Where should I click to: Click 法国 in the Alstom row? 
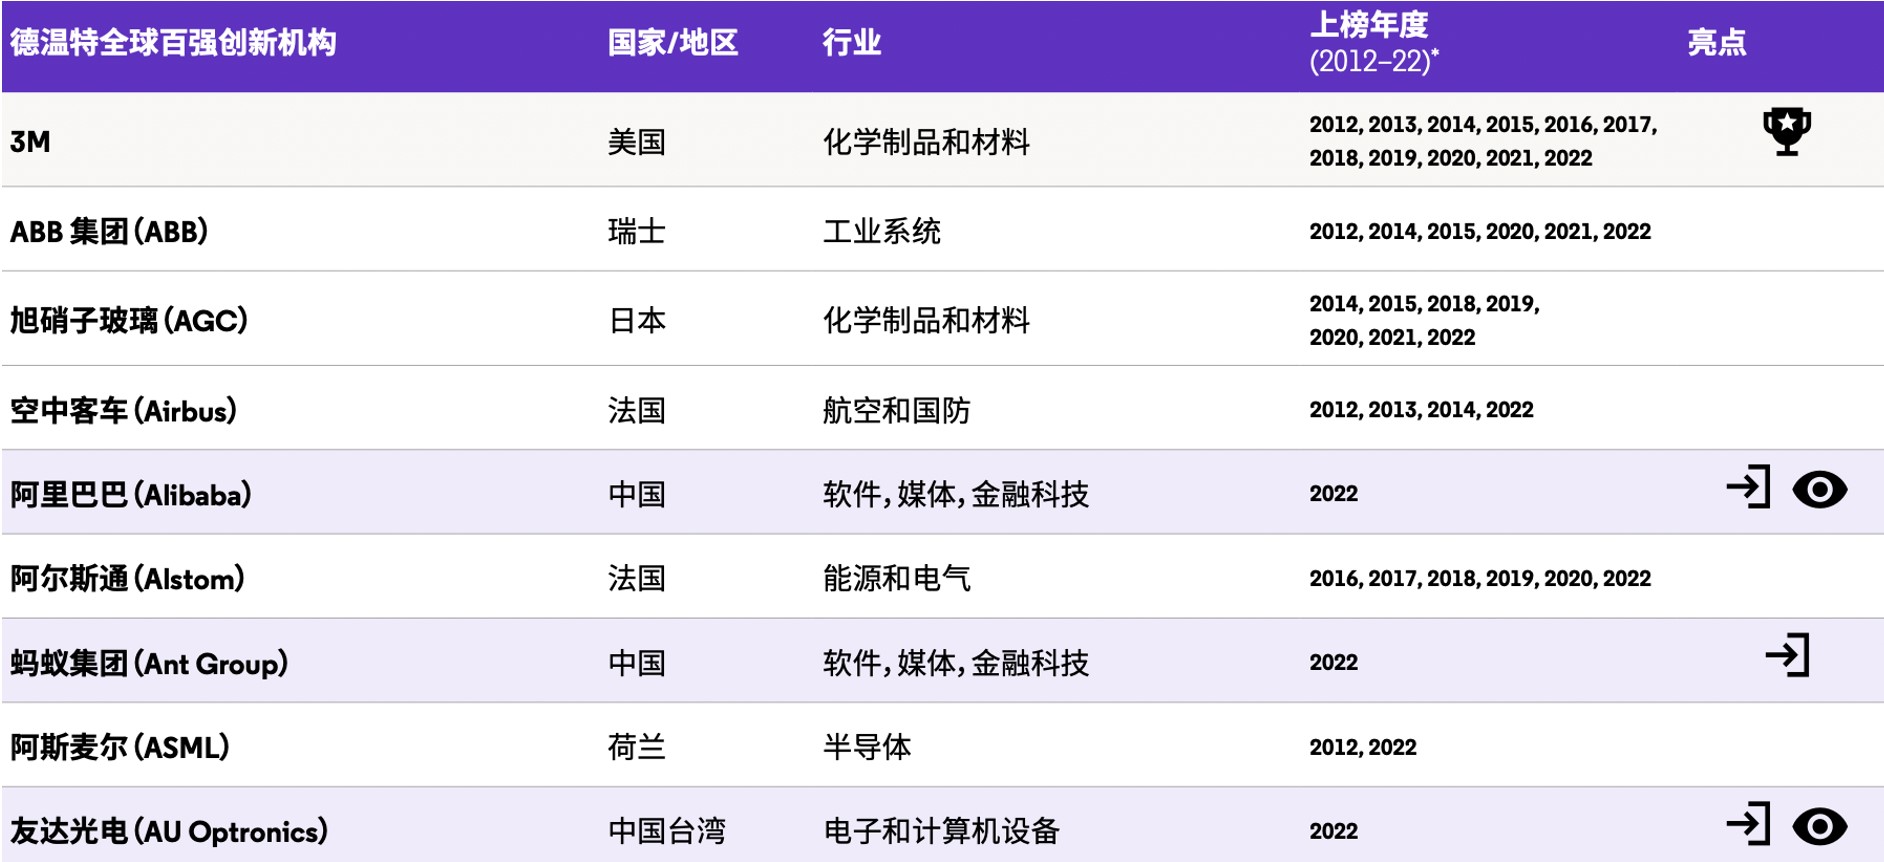637,579
